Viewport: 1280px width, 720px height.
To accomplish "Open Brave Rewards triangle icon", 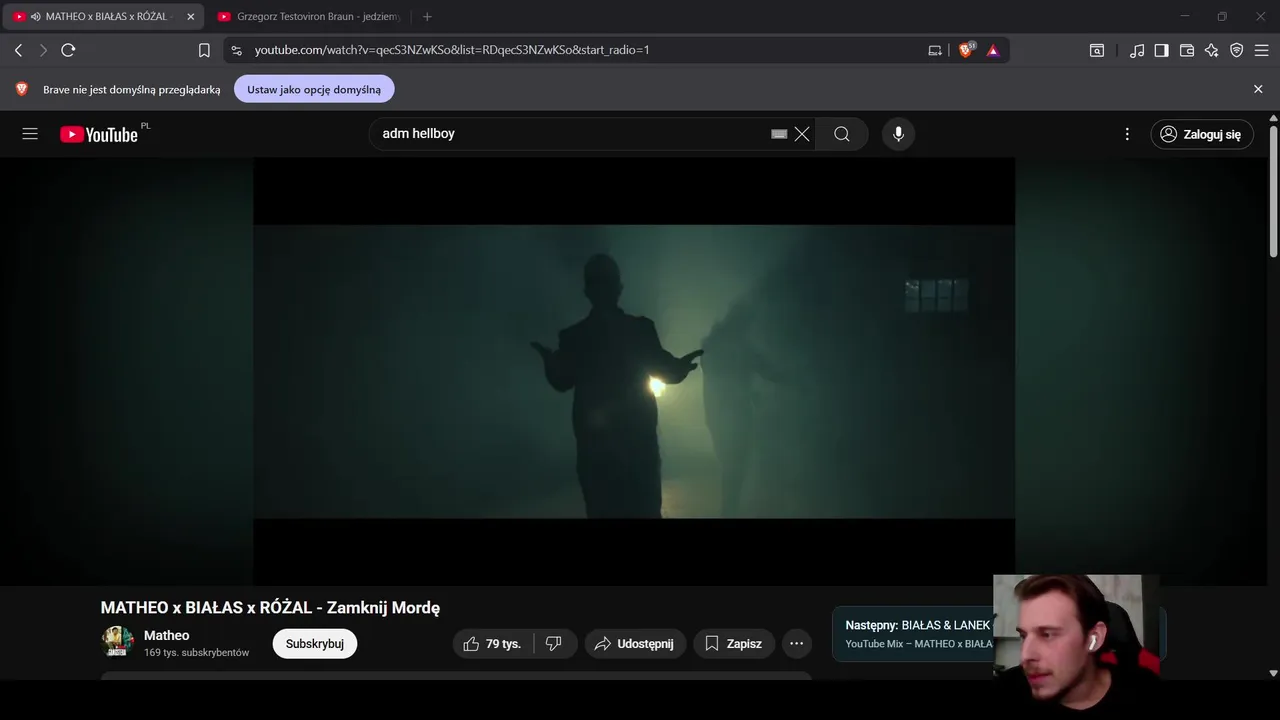I will coord(993,50).
